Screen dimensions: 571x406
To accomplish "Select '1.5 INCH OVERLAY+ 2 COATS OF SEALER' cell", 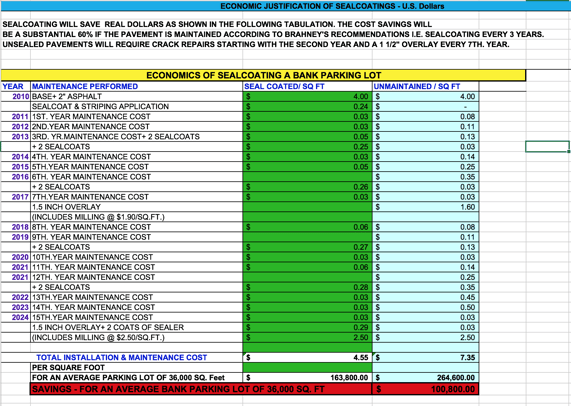I will click(x=137, y=327).
